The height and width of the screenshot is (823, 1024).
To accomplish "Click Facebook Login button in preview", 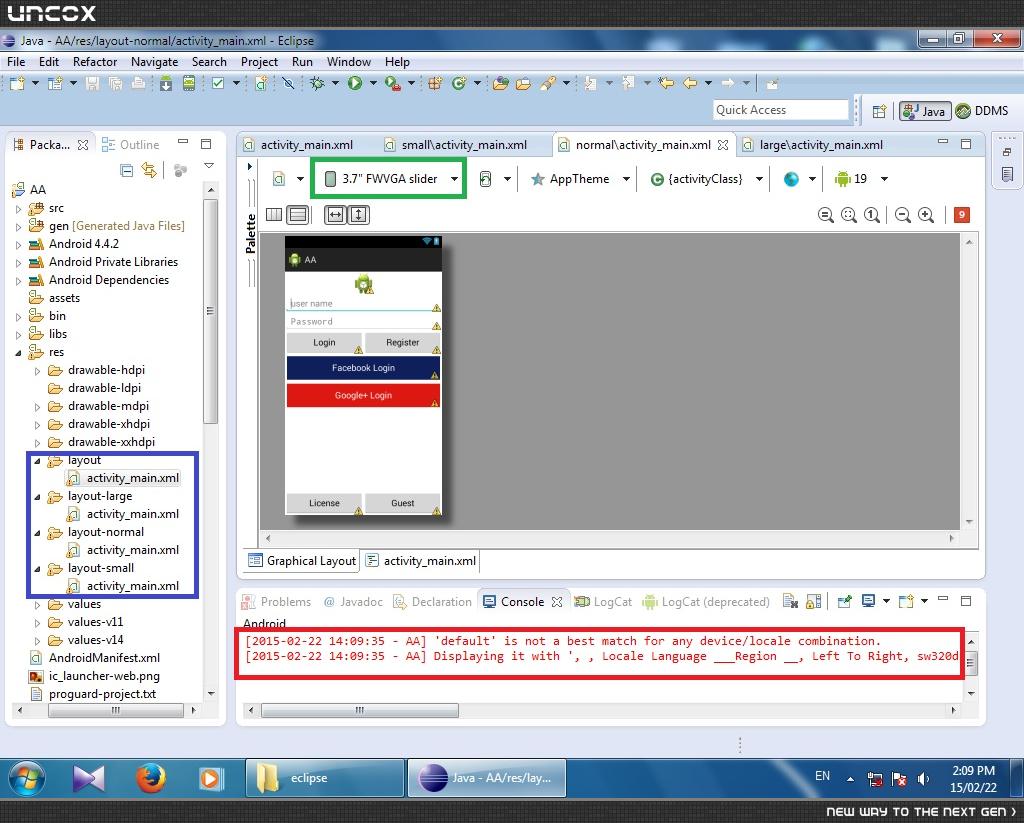I will coord(363,368).
